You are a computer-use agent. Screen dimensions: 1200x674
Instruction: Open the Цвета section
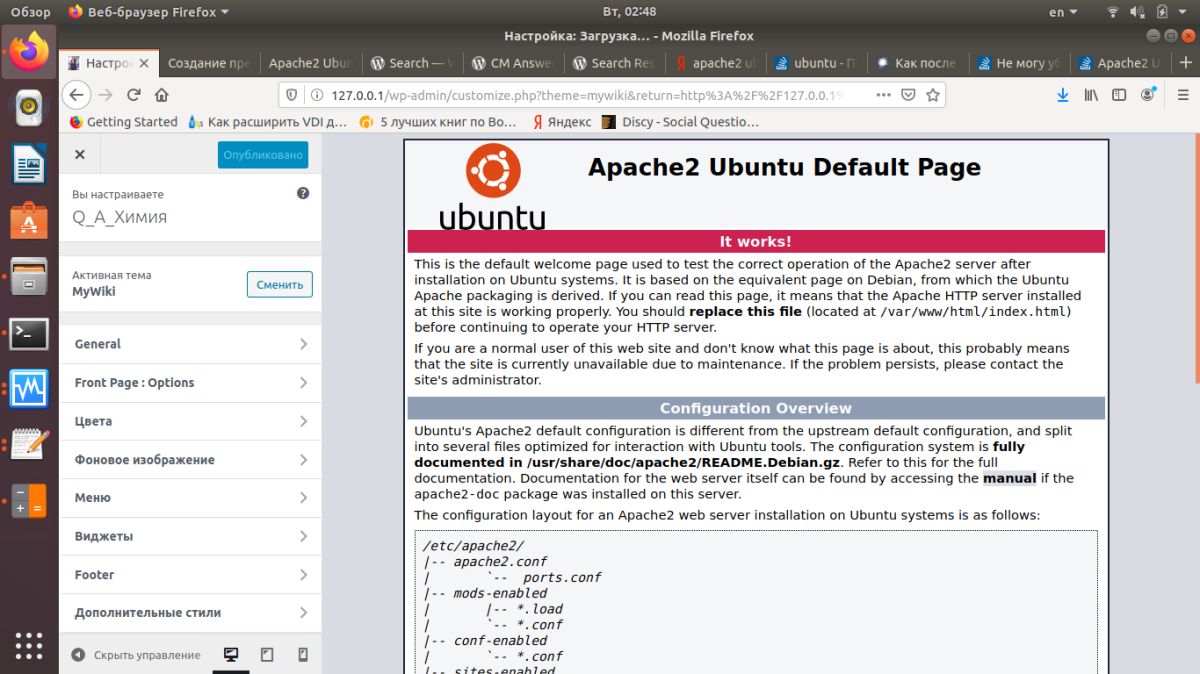click(190, 421)
